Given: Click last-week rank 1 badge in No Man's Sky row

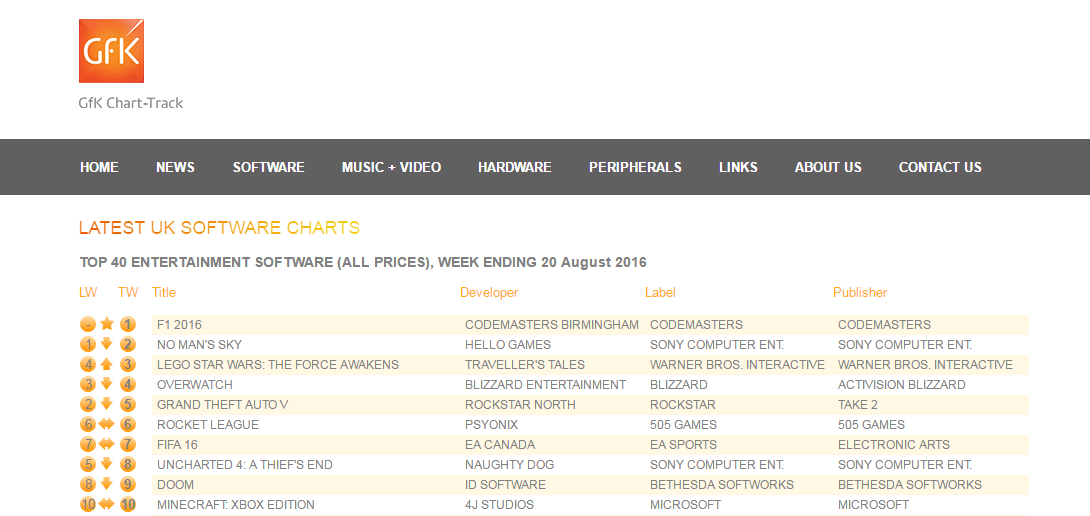Looking at the screenshot, I should [88, 344].
